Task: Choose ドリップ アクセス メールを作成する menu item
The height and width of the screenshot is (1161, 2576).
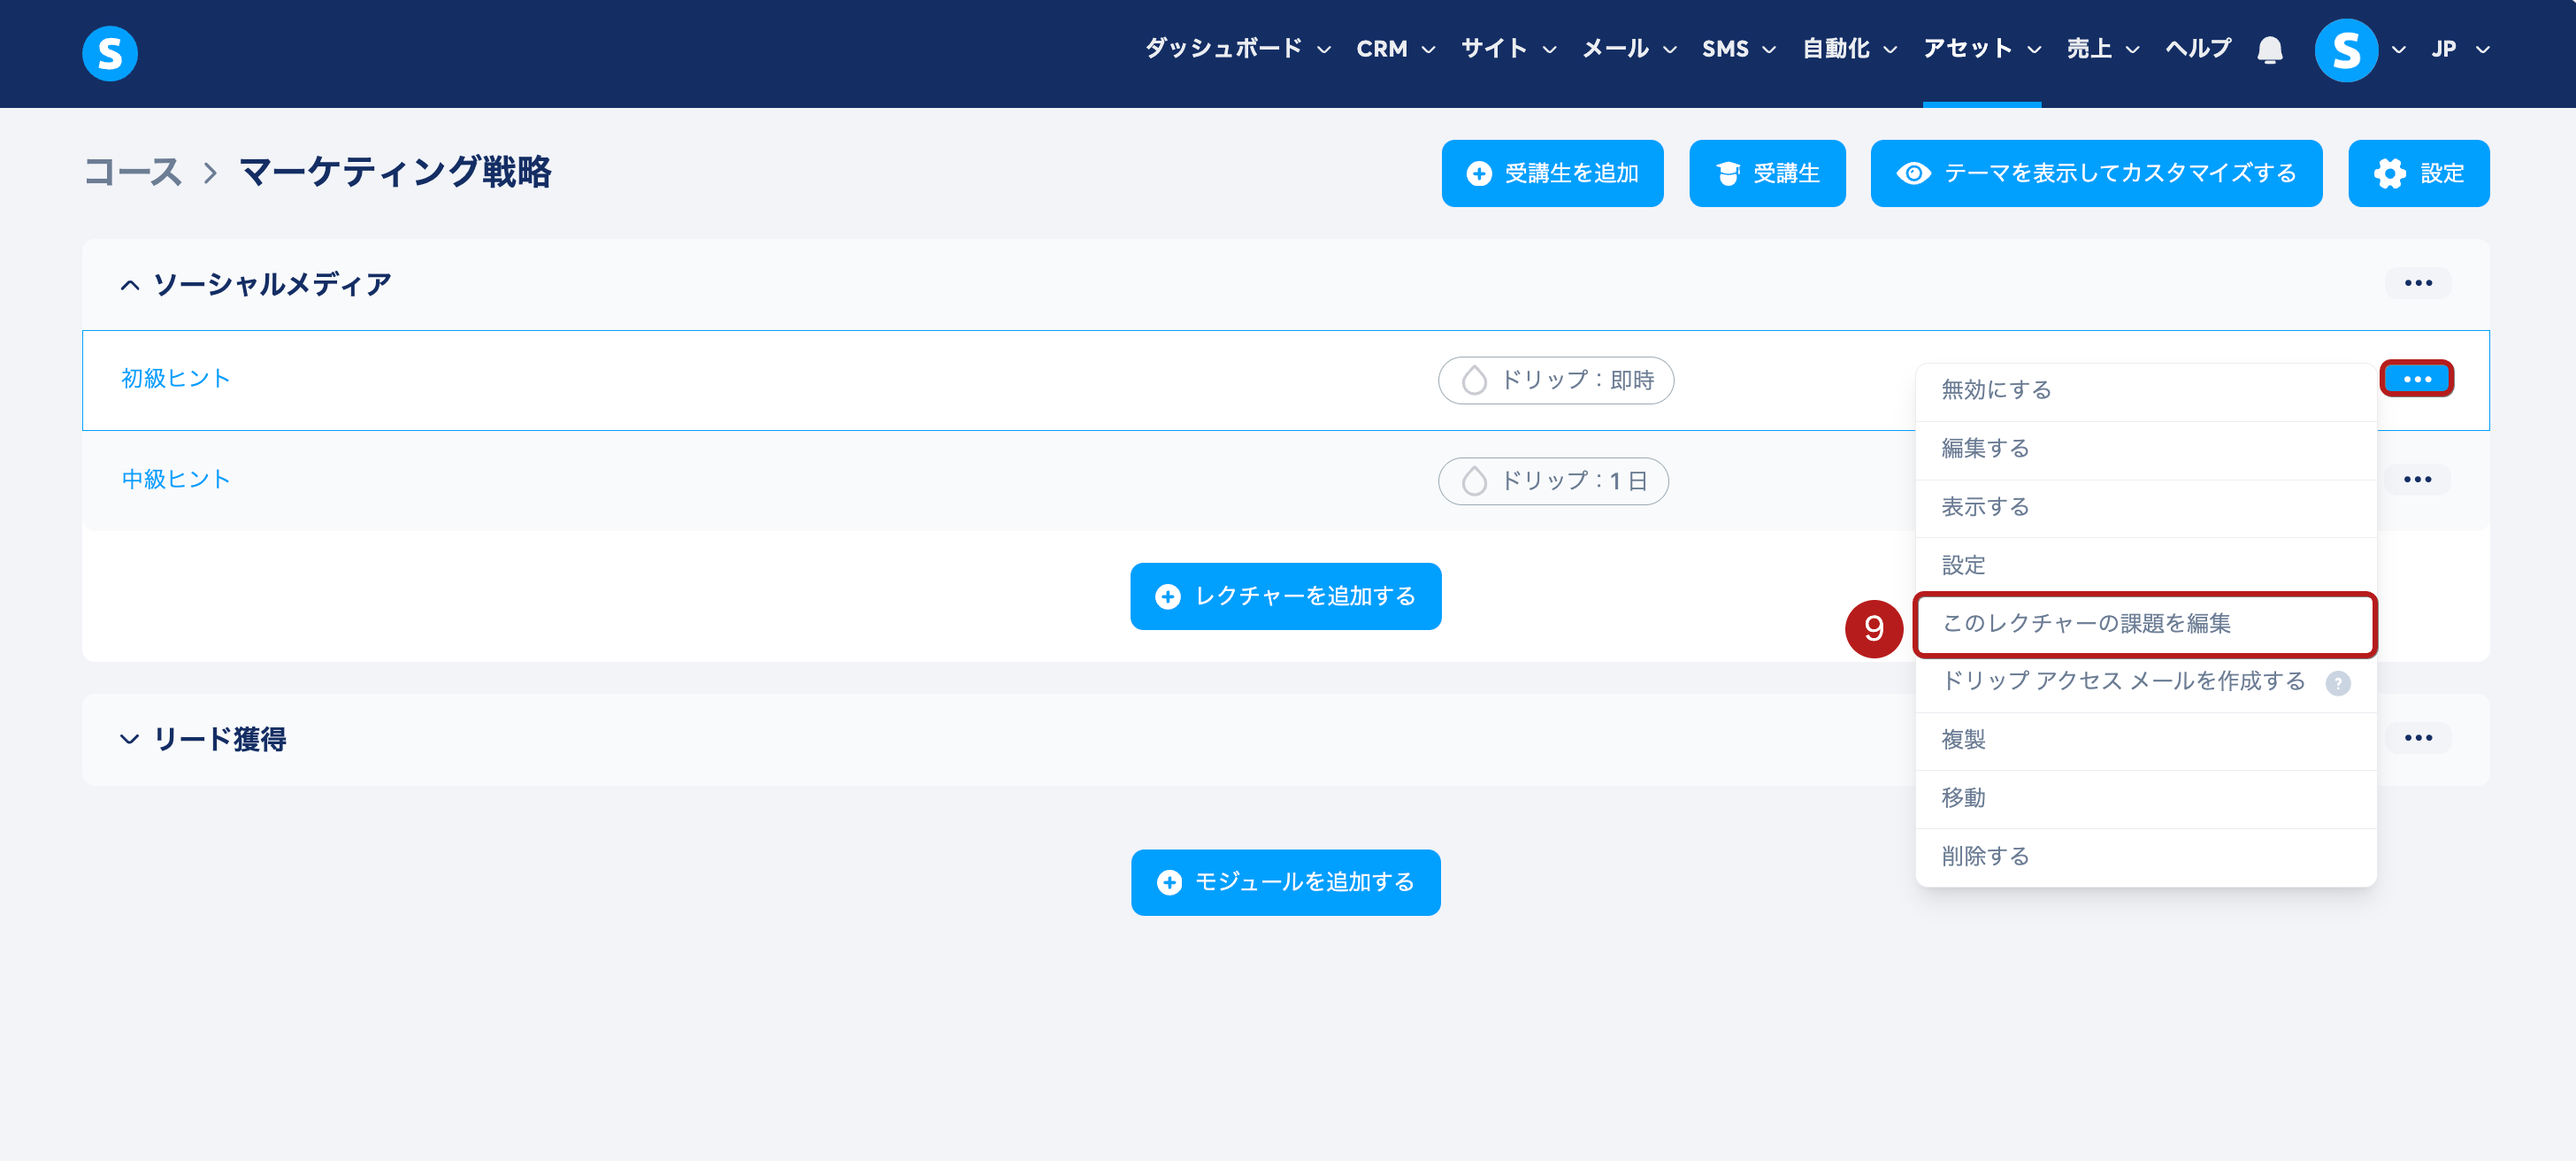Action: click(x=2145, y=682)
